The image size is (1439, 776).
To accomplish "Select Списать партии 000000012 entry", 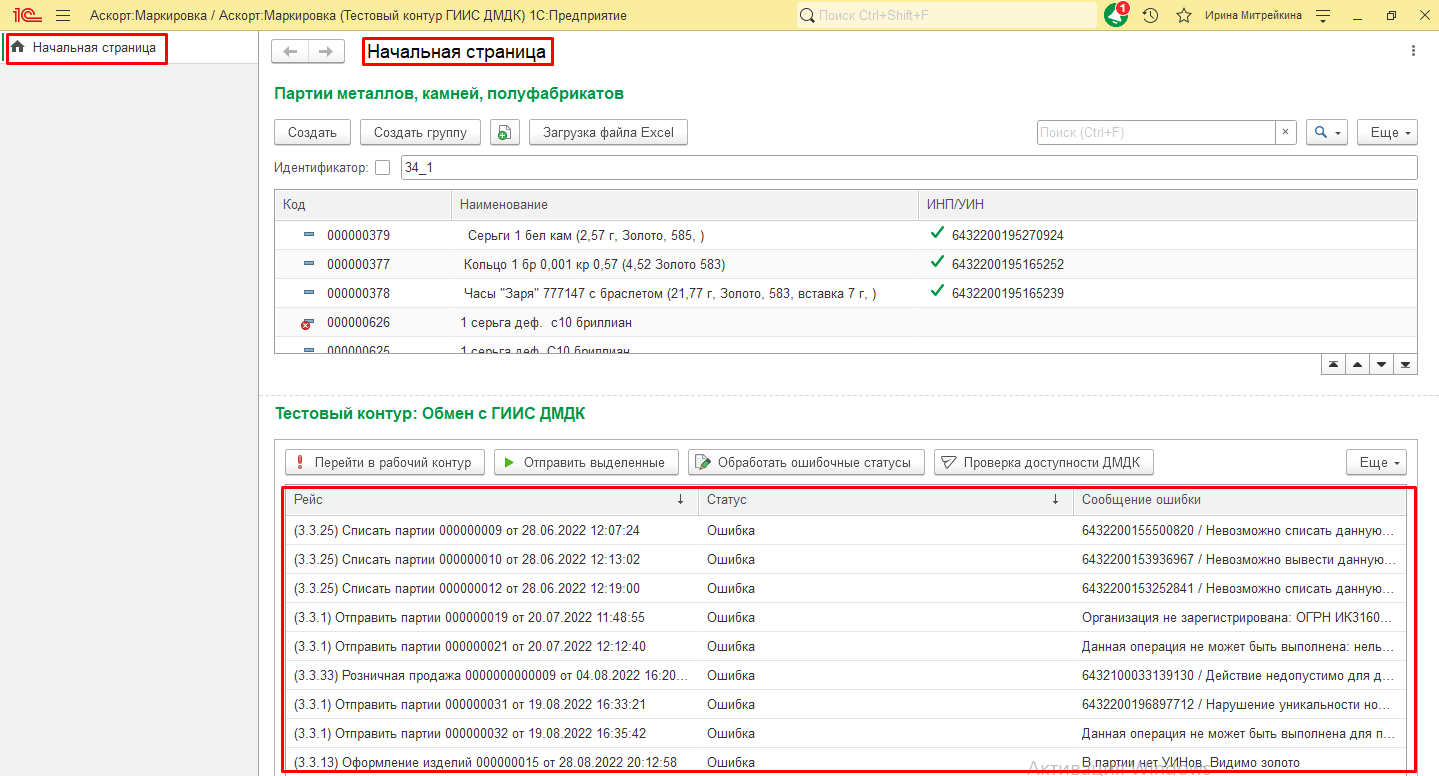I will tap(845, 589).
